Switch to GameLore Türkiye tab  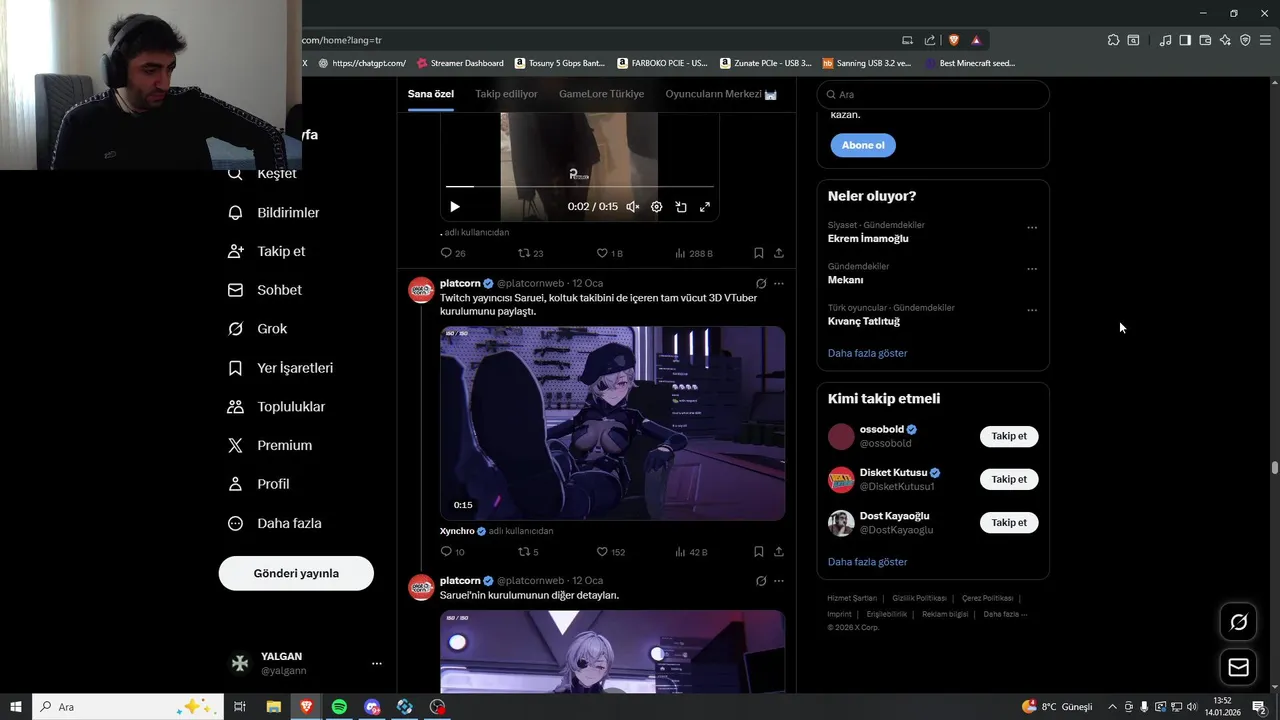click(601, 94)
